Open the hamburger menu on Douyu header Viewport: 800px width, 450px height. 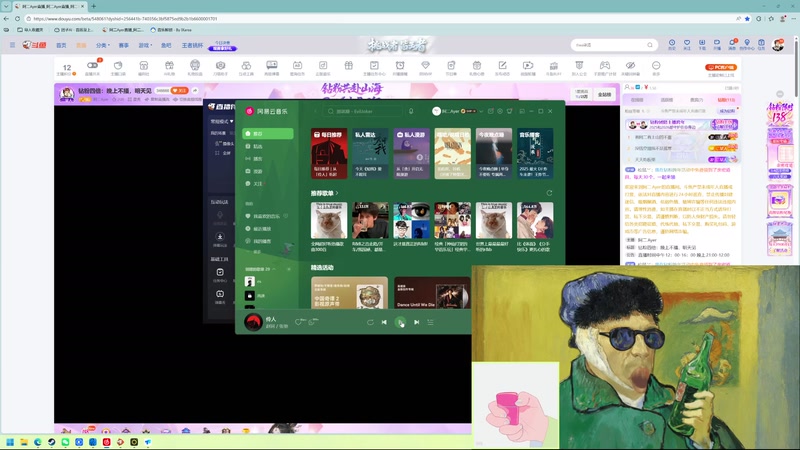[12, 45]
